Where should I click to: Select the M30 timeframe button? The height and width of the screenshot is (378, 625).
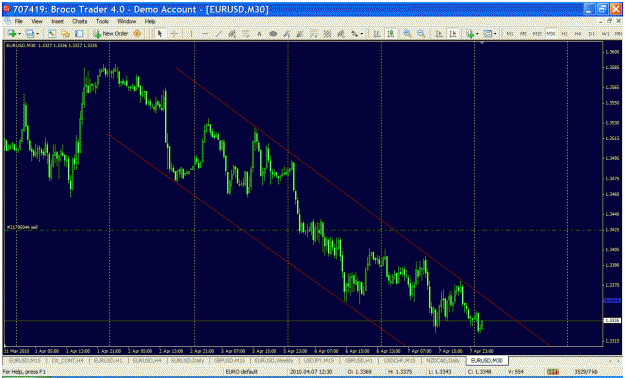[551, 34]
